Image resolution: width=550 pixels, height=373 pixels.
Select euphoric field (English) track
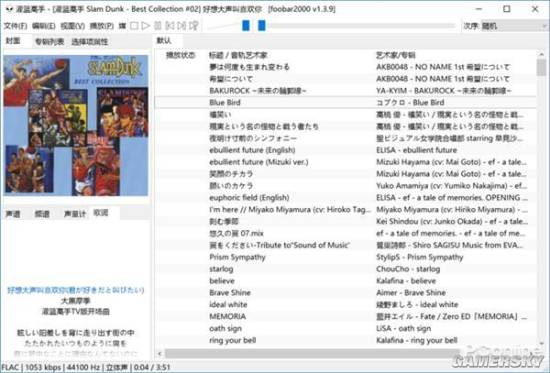pos(249,198)
